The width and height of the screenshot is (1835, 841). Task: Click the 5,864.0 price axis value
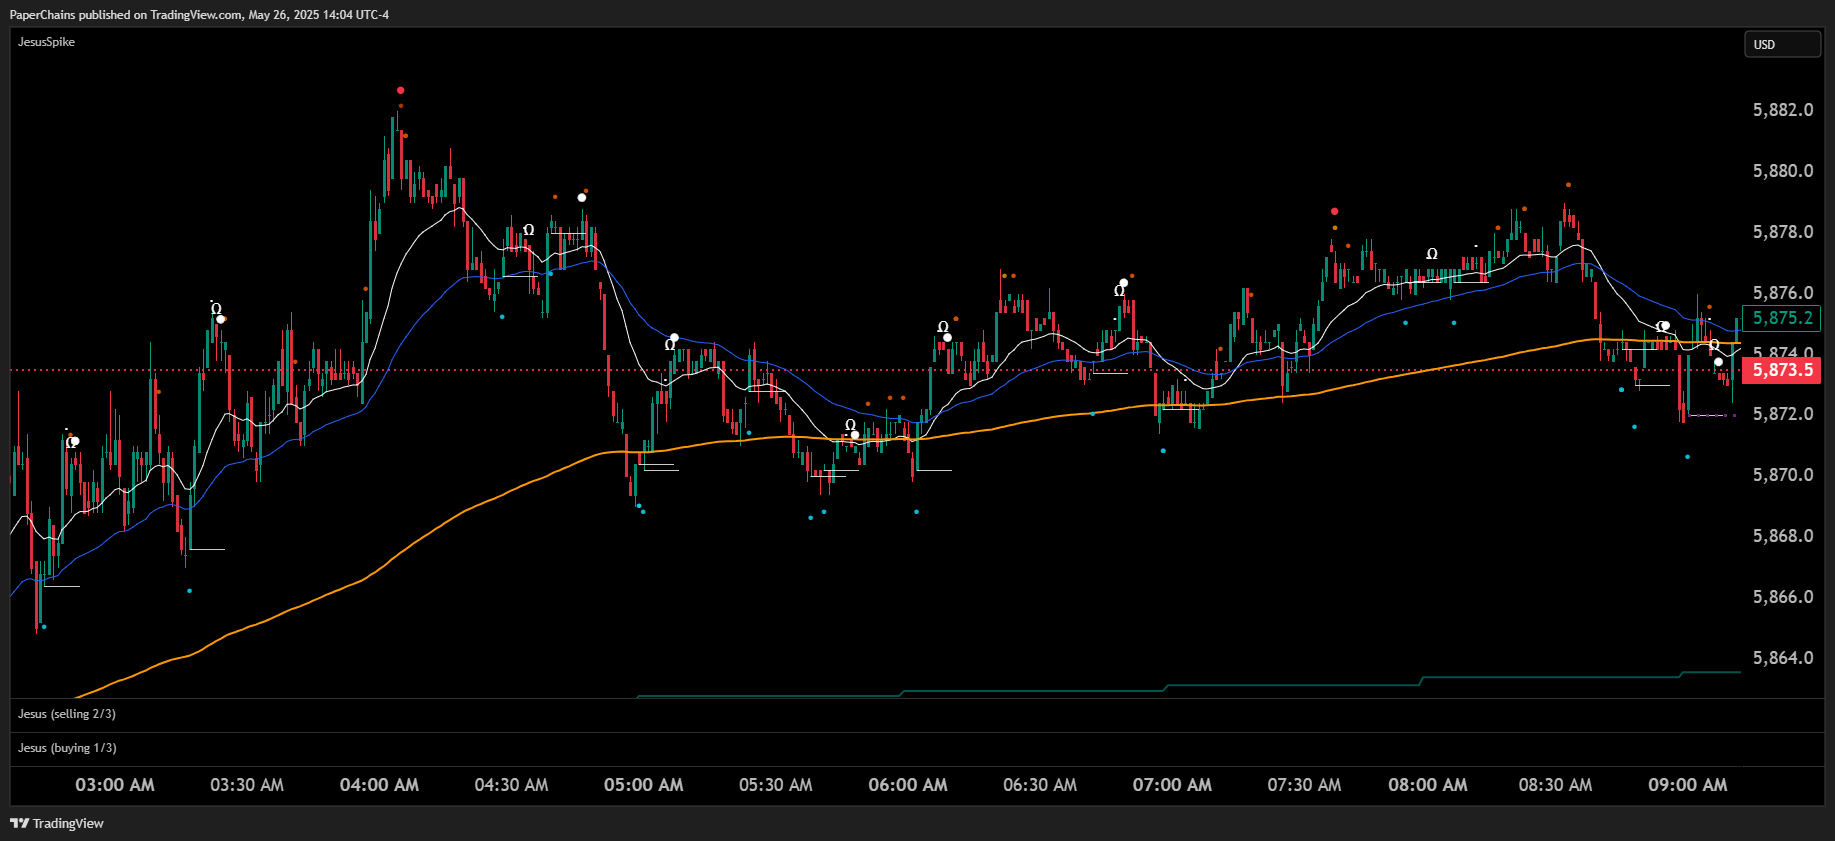pyautogui.click(x=1782, y=658)
